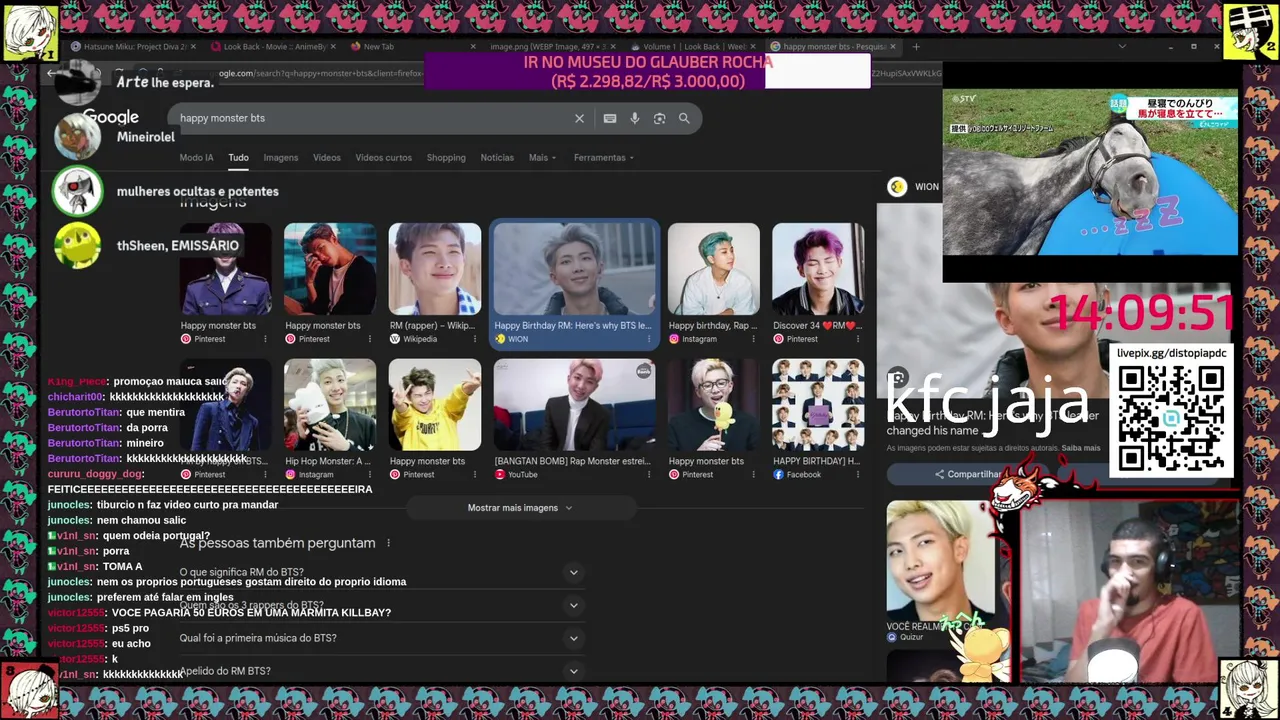Open '[BANGTAN BOMB] Rap Monster estrei...' link
Image resolution: width=1280 pixels, height=720 pixels.
click(572, 461)
